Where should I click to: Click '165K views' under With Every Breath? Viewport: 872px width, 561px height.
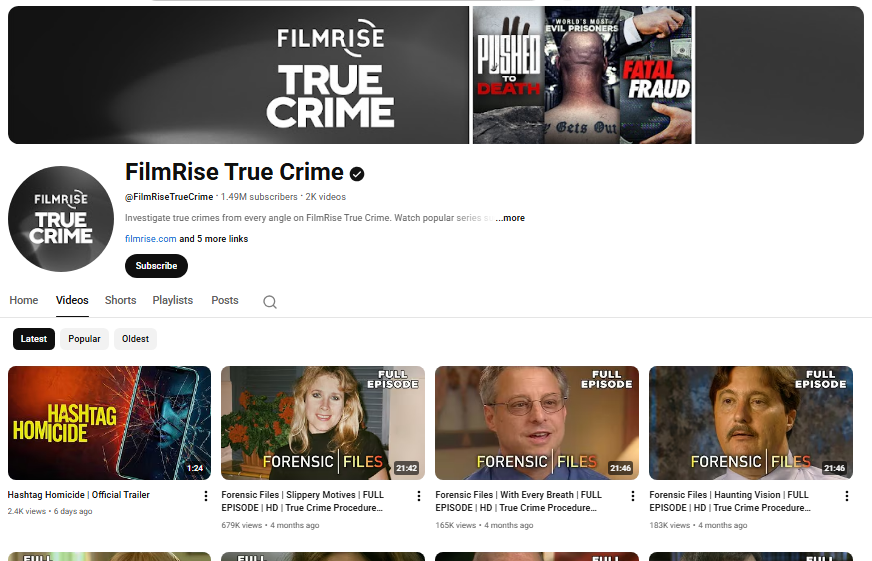point(455,525)
